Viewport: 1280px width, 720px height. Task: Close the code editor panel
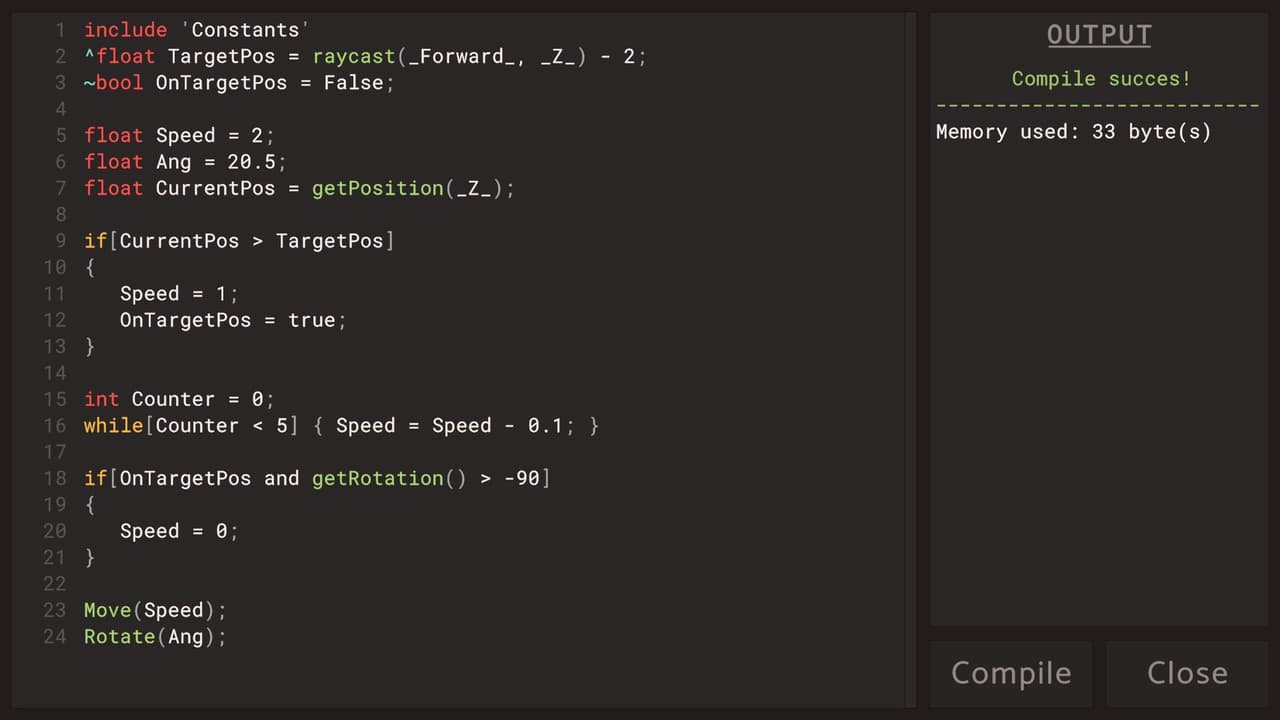pyautogui.click(x=1187, y=673)
